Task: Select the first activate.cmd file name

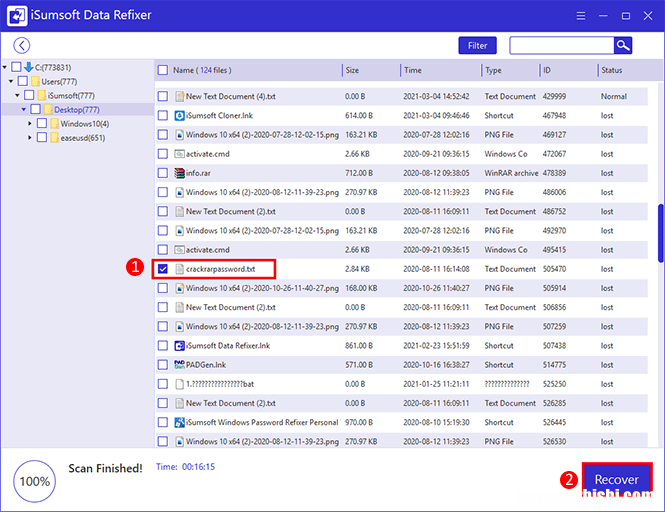Action: (208, 154)
